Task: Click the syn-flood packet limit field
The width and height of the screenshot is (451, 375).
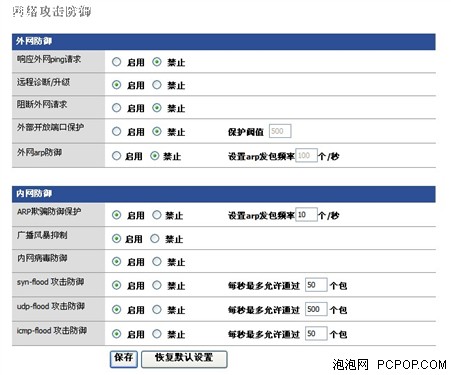Action: pyautogui.click(x=316, y=285)
